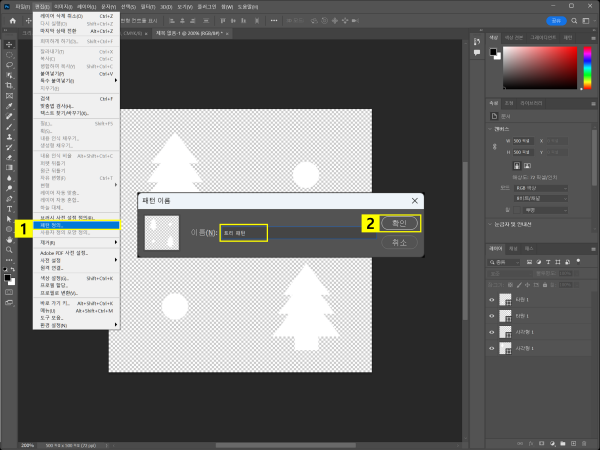Toggle the lock image pixels brush icon
This screenshot has width=600, height=450.
pos(519,285)
